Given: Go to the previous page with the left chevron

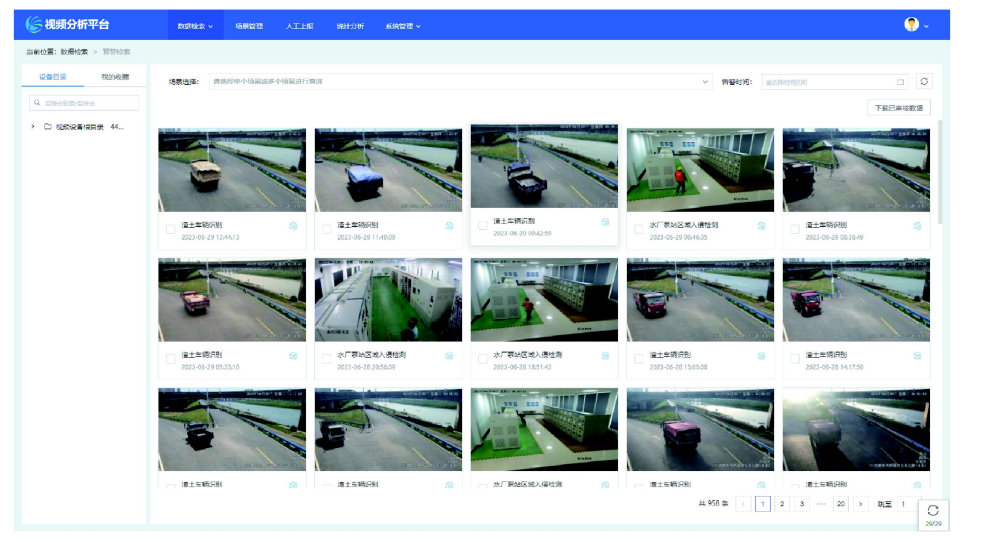Looking at the screenshot, I should (x=744, y=504).
